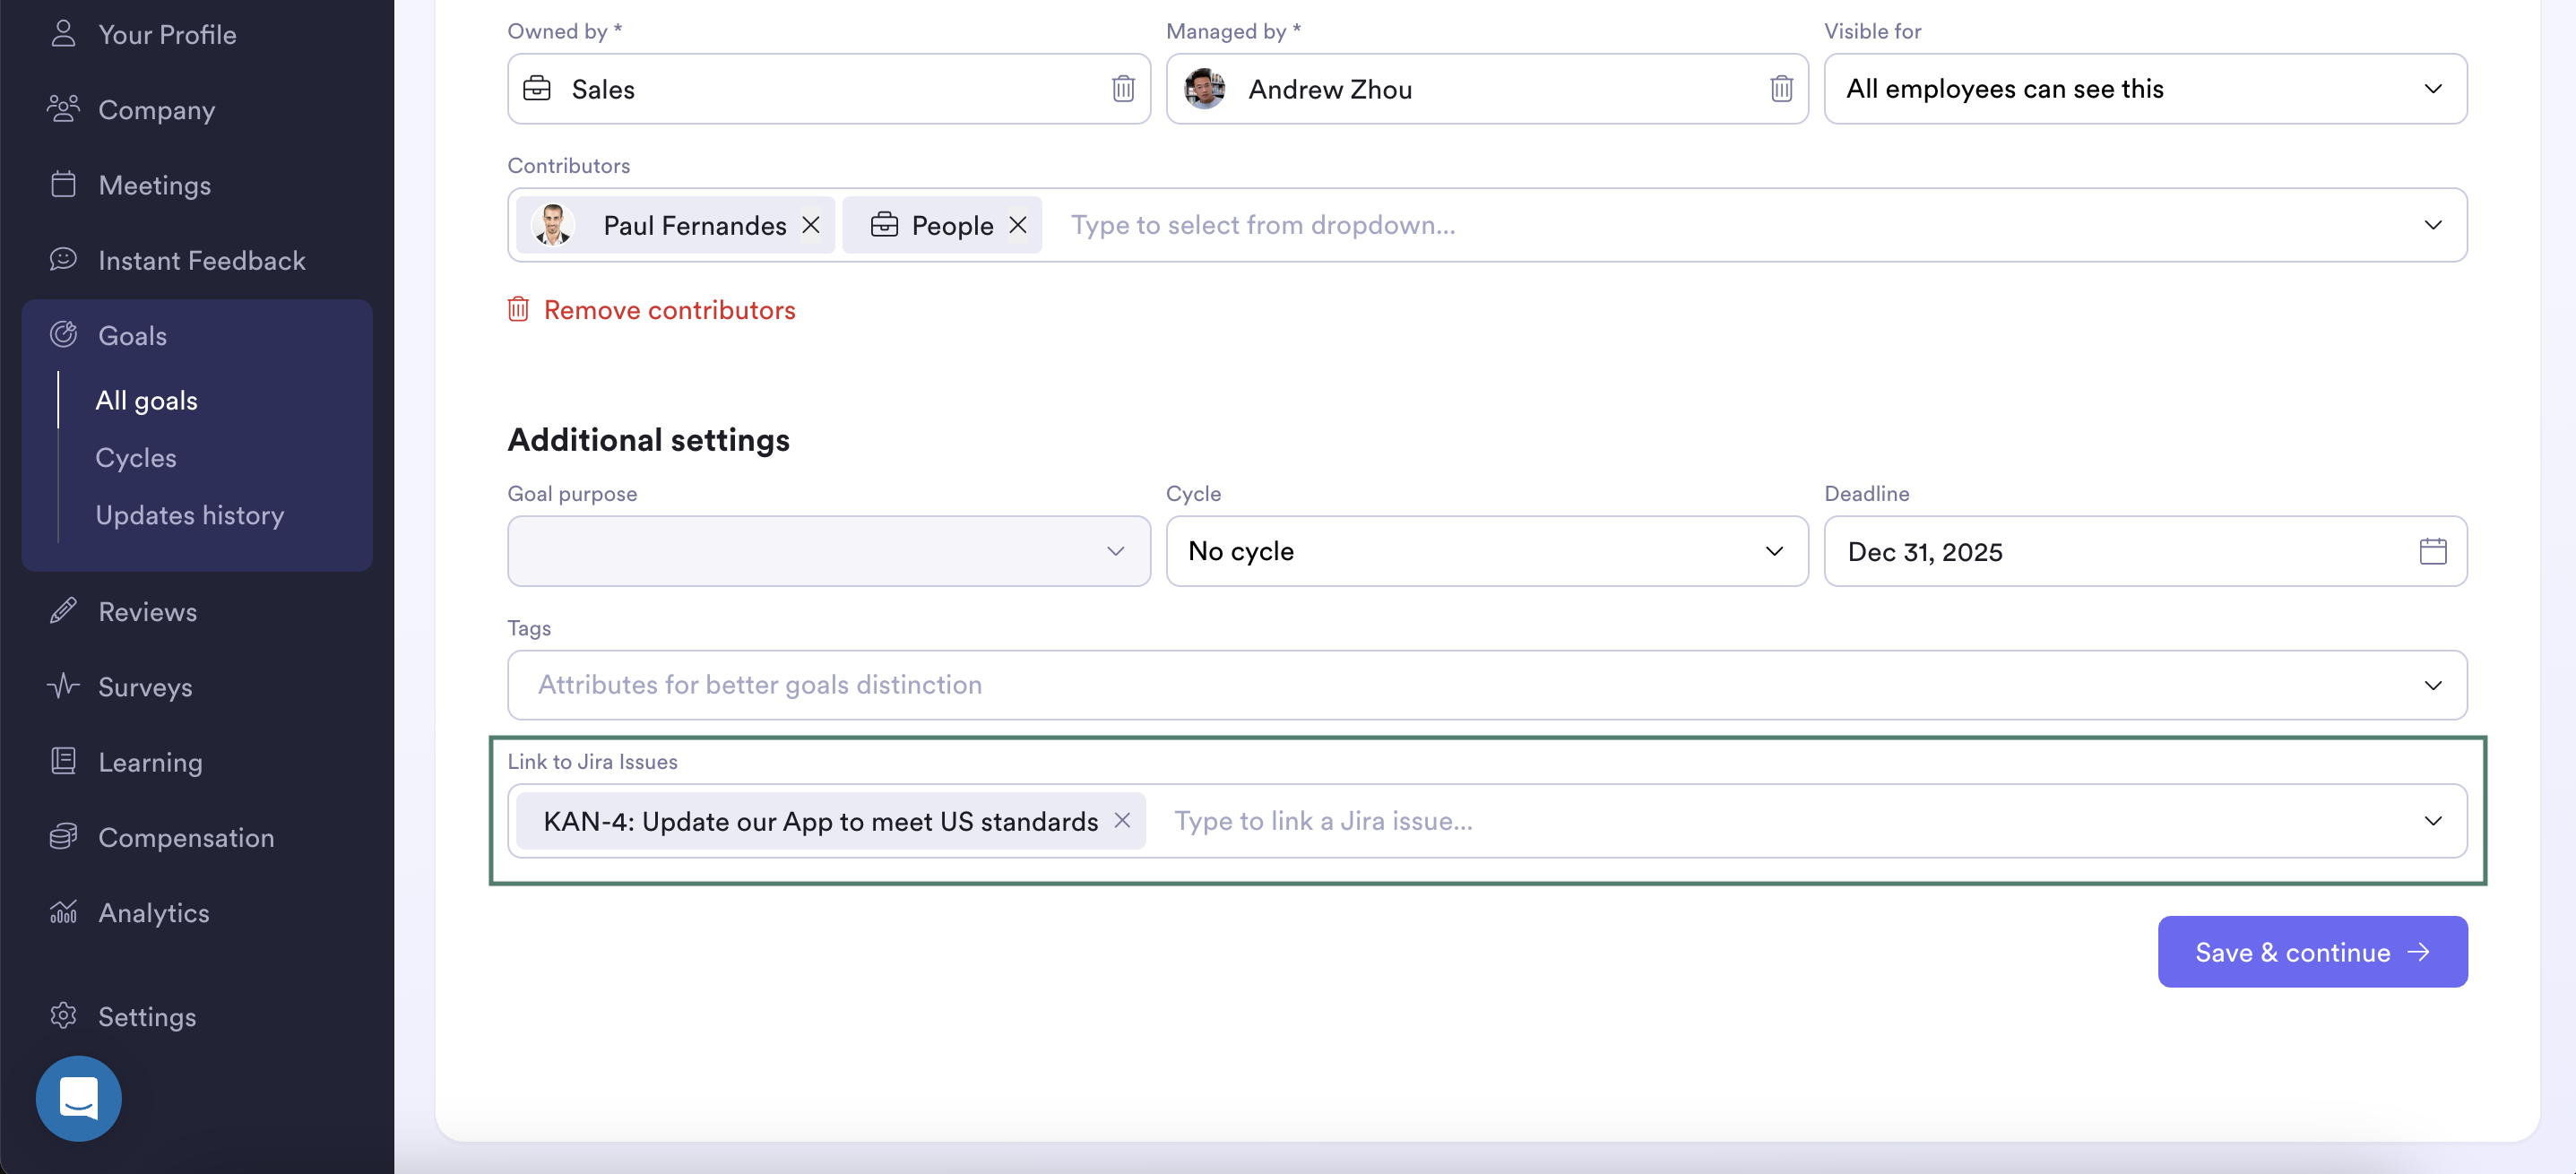Open the Compensation coins icon
2576x1174 pixels.
pos(63,837)
